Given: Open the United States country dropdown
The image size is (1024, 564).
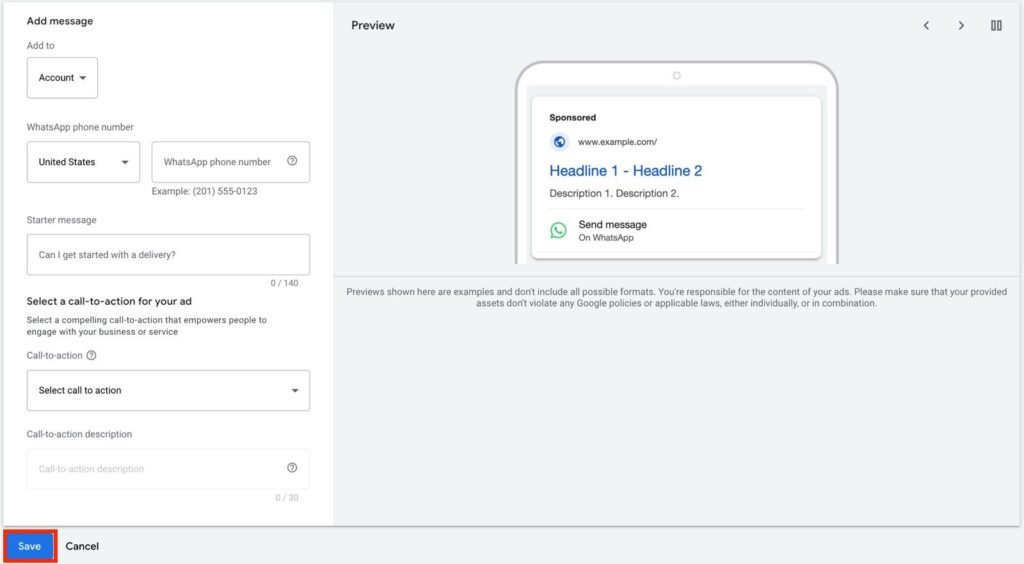Looking at the screenshot, I should (83, 162).
